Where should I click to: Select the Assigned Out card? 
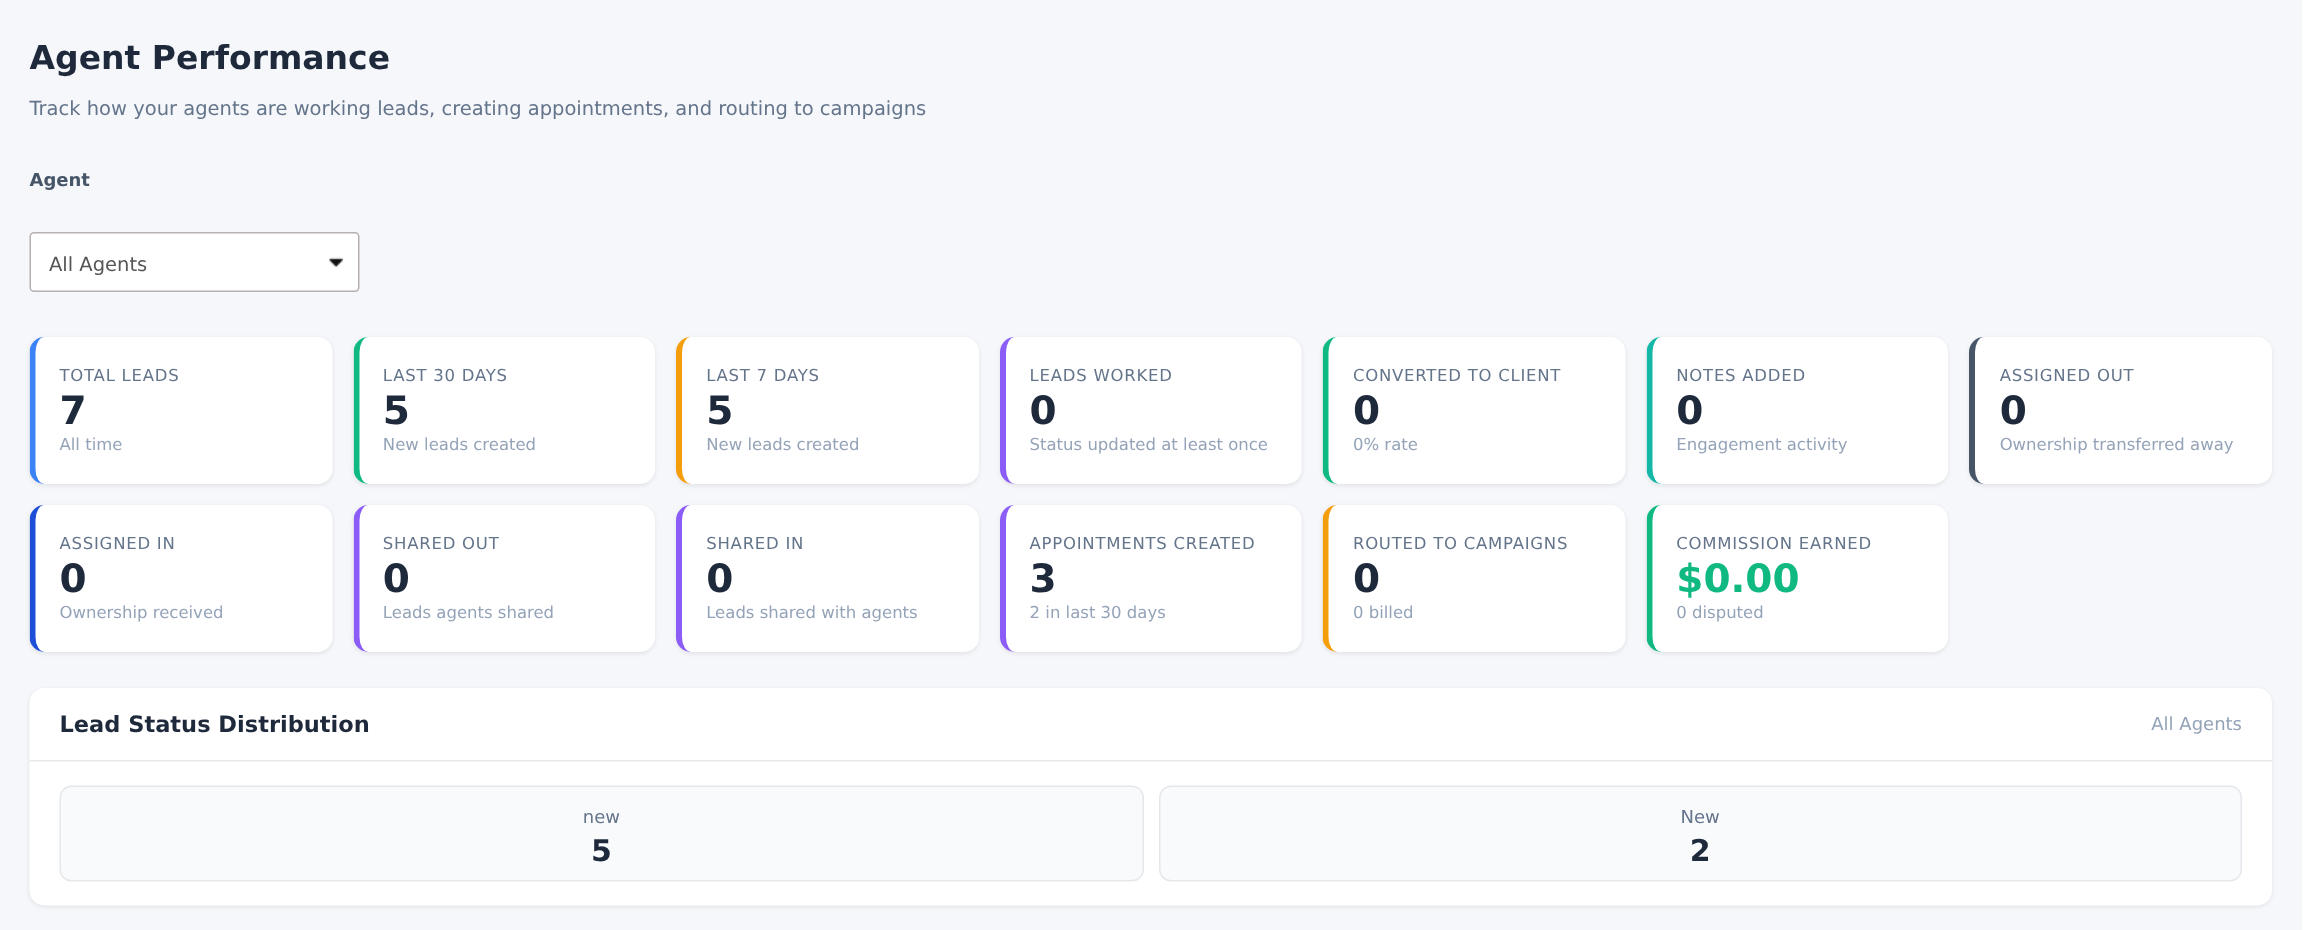pyautogui.click(x=2121, y=411)
